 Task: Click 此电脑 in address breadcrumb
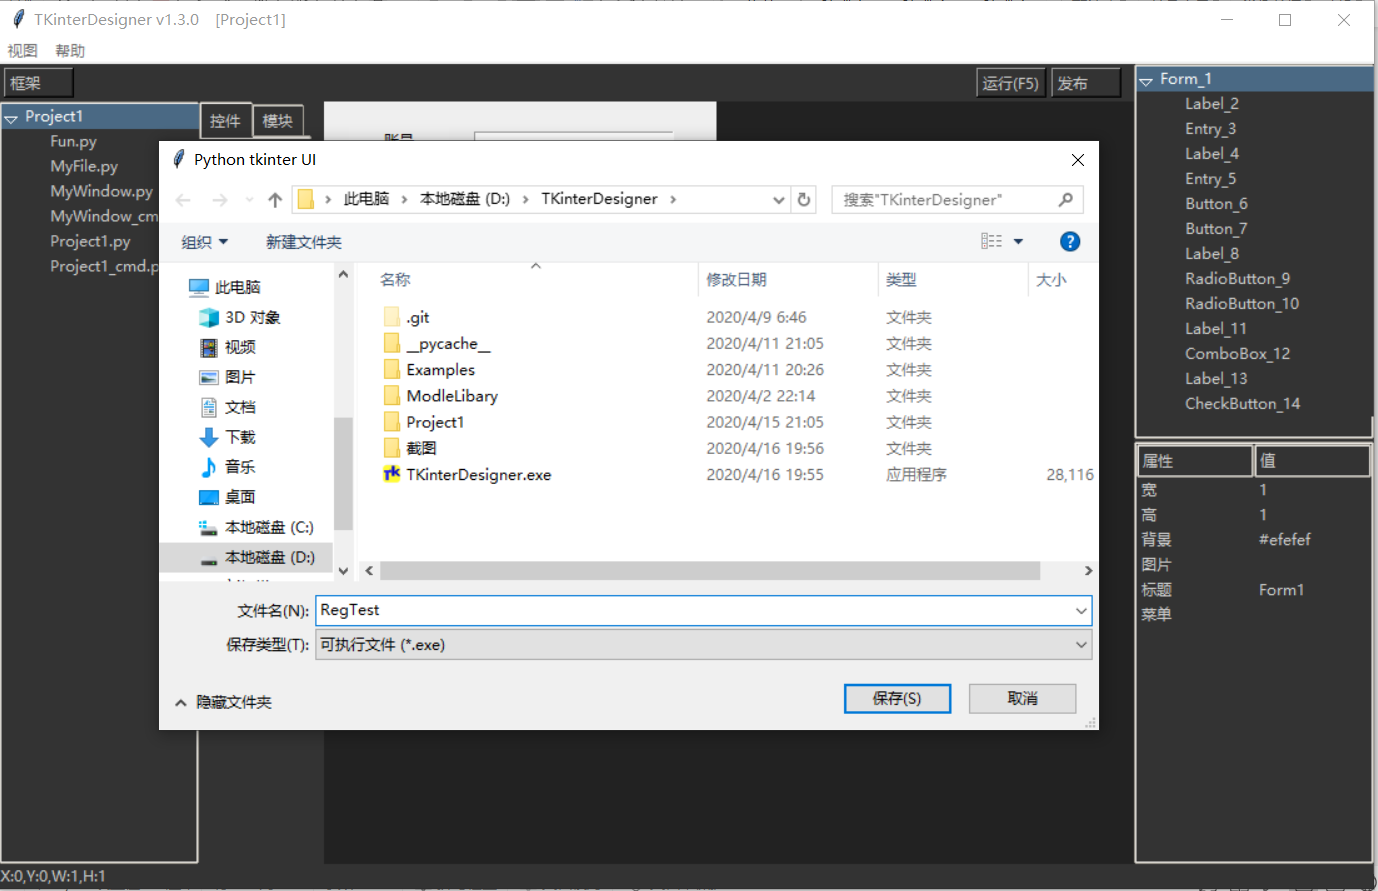pos(366,199)
